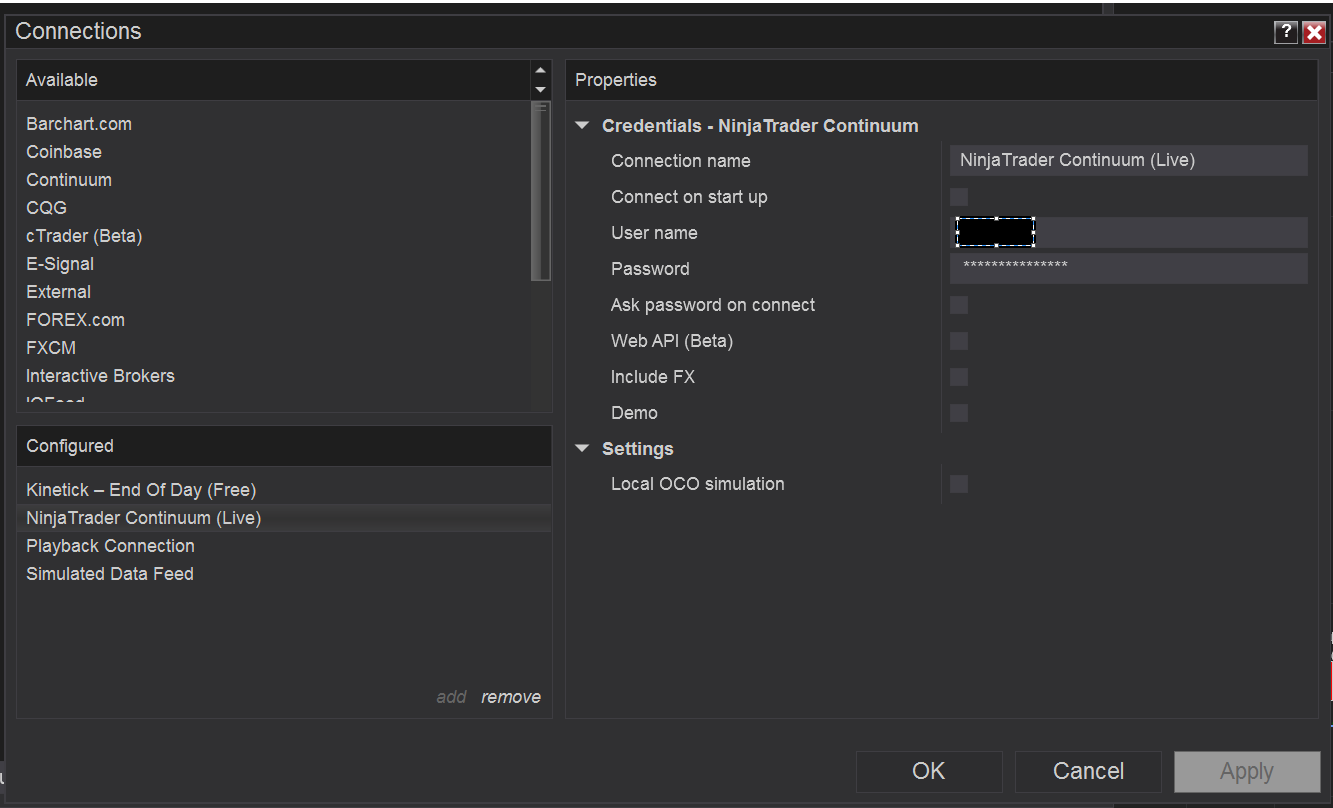Screen dimensions: 1333x808
Task: Click the Cancel button
Action: click(x=1088, y=771)
